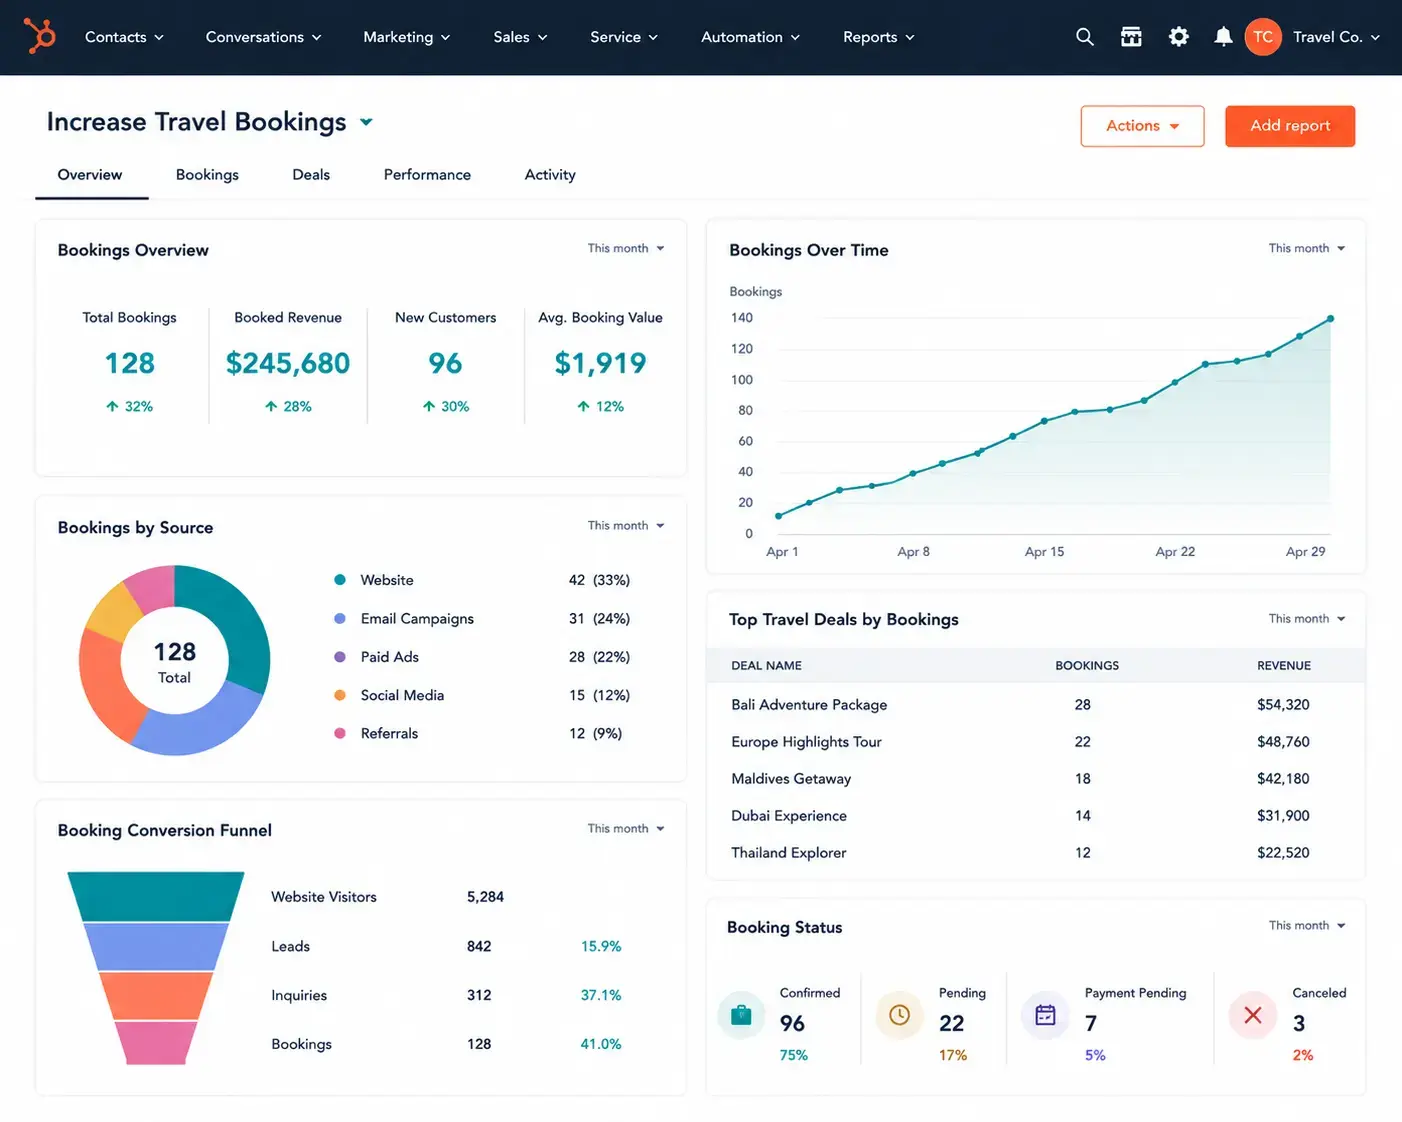The width and height of the screenshot is (1402, 1122).
Task: Click the 128 Total donut center
Action: coord(175,663)
